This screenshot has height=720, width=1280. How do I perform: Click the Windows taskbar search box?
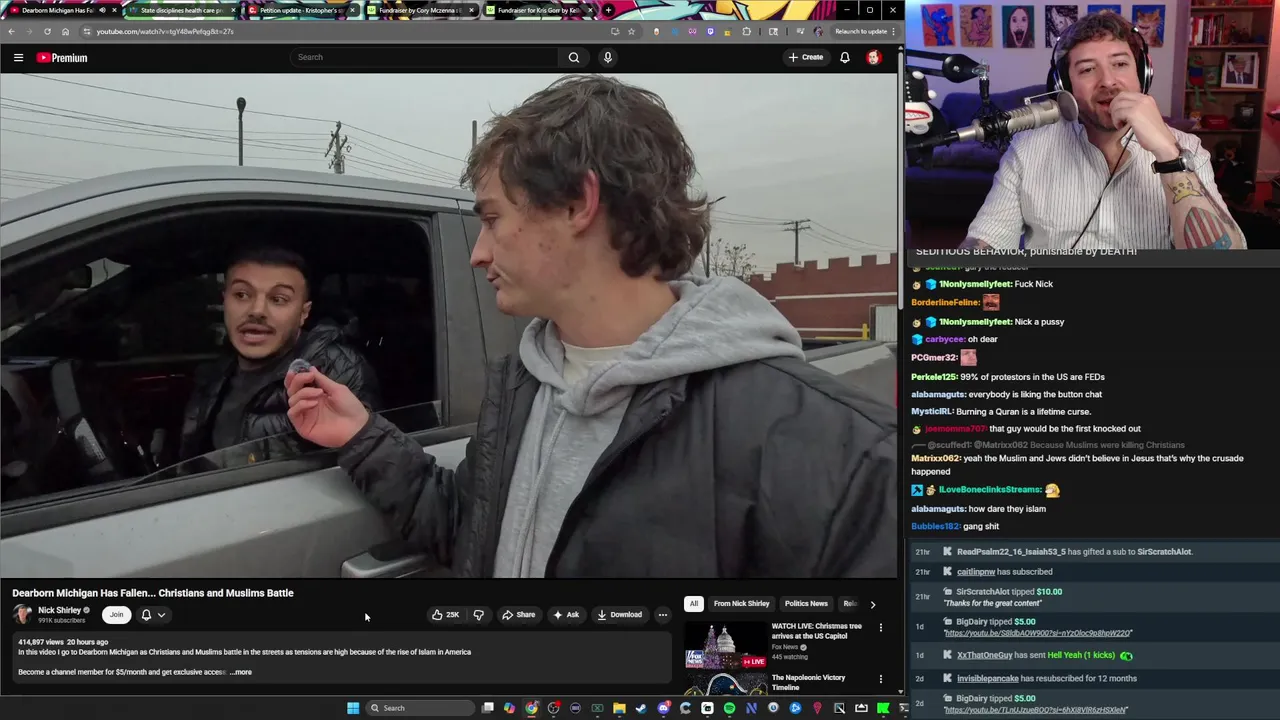pyautogui.click(x=418, y=708)
